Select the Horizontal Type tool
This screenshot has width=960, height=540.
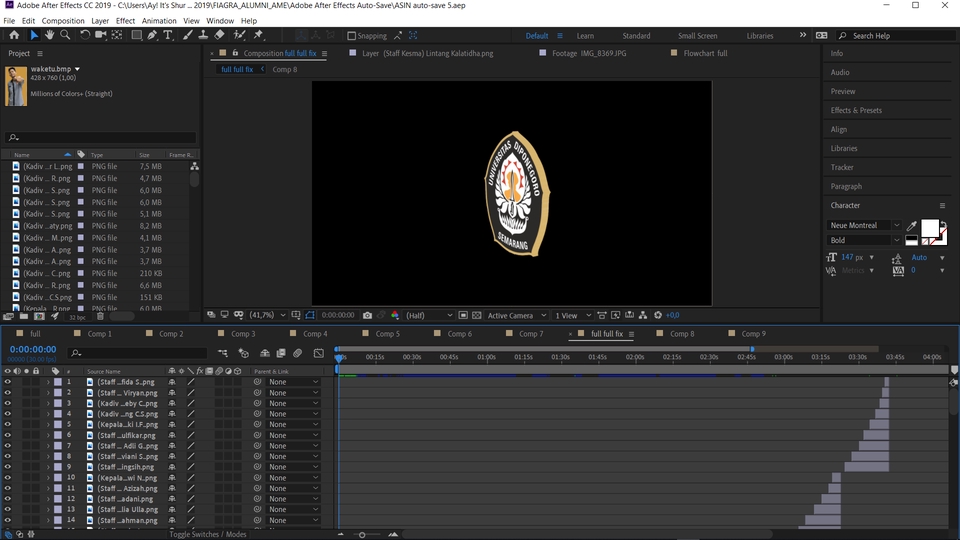(168, 36)
